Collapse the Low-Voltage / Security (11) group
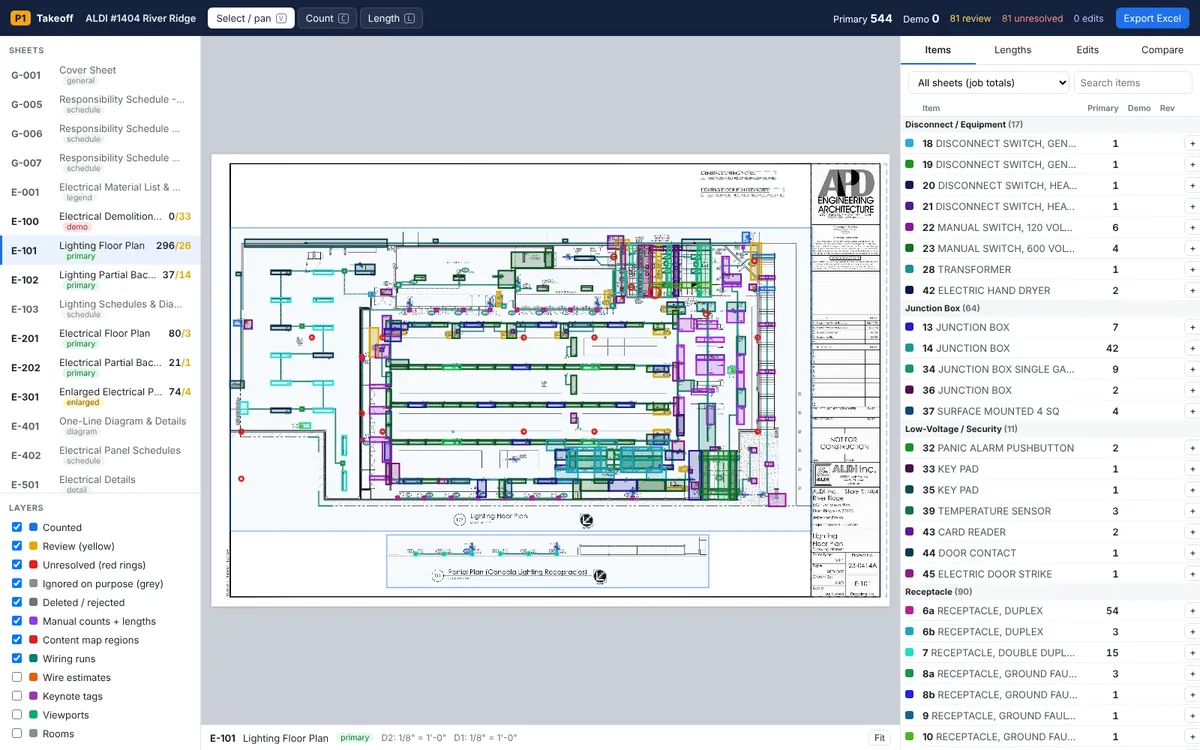Image resolution: width=1200 pixels, height=750 pixels. pyautogui.click(x=1050, y=429)
